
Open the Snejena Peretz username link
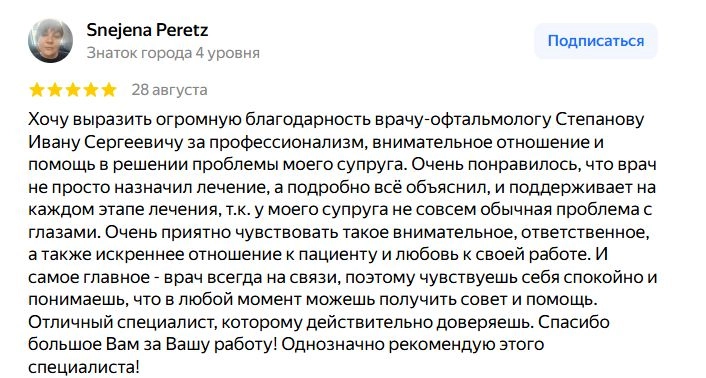[x=147, y=30]
